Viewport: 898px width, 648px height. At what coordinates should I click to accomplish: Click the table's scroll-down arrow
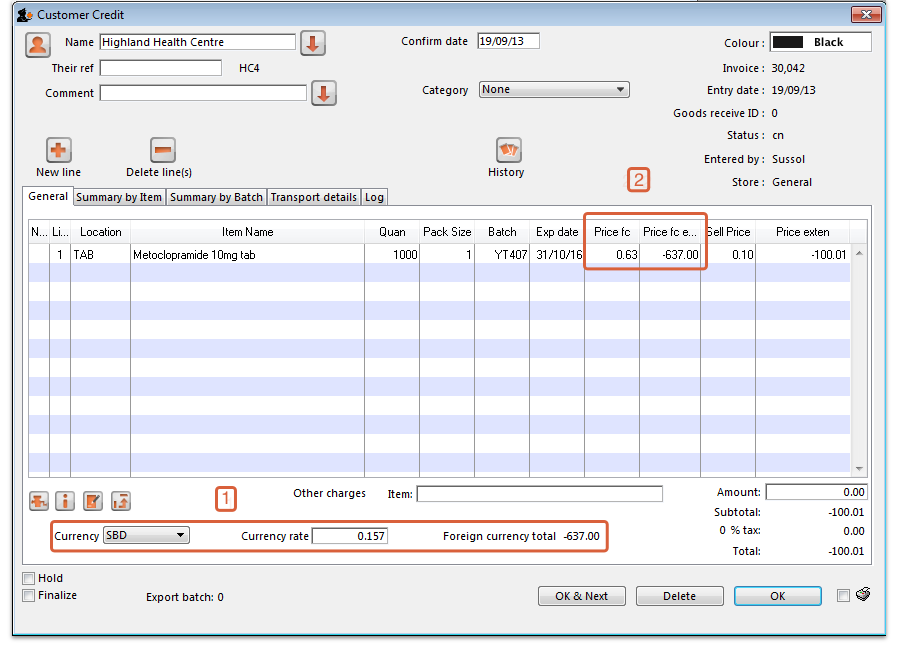pyautogui.click(x=859, y=468)
